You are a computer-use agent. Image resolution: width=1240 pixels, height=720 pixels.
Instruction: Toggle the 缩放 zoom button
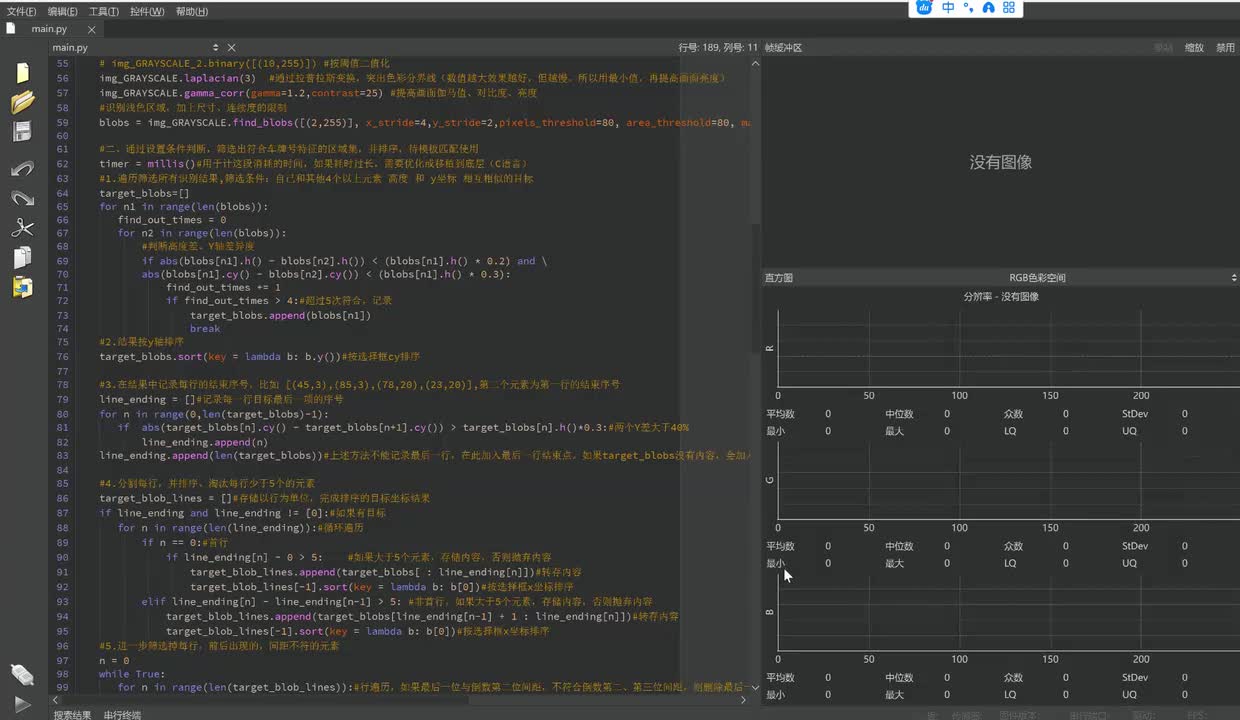pyautogui.click(x=1194, y=48)
